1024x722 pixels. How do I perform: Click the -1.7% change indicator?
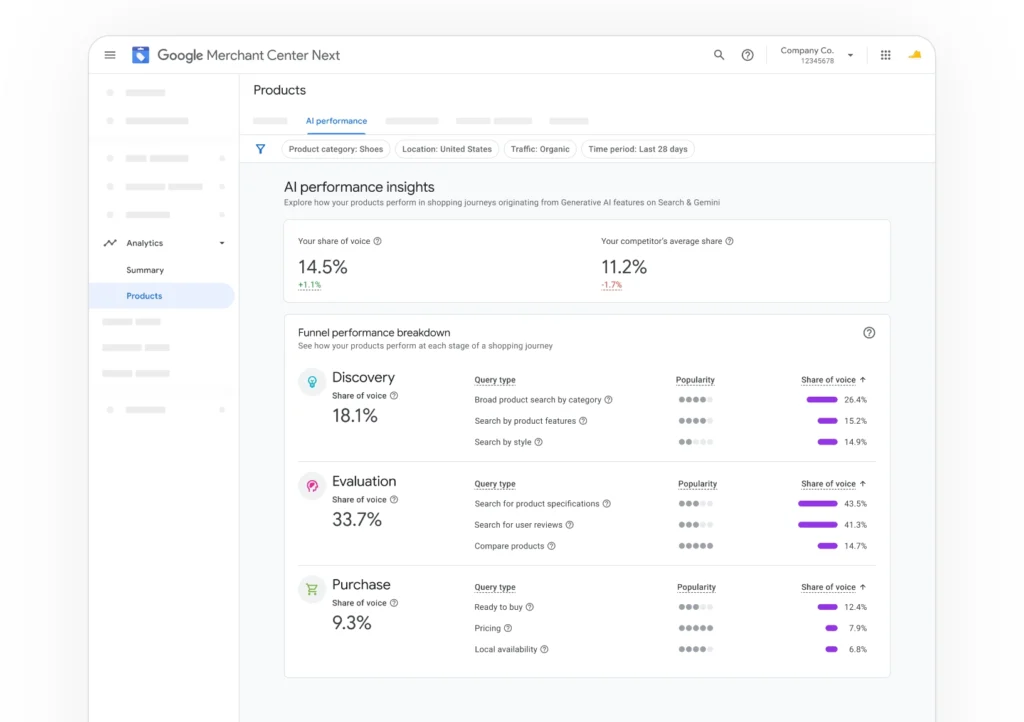pyautogui.click(x=611, y=285)
